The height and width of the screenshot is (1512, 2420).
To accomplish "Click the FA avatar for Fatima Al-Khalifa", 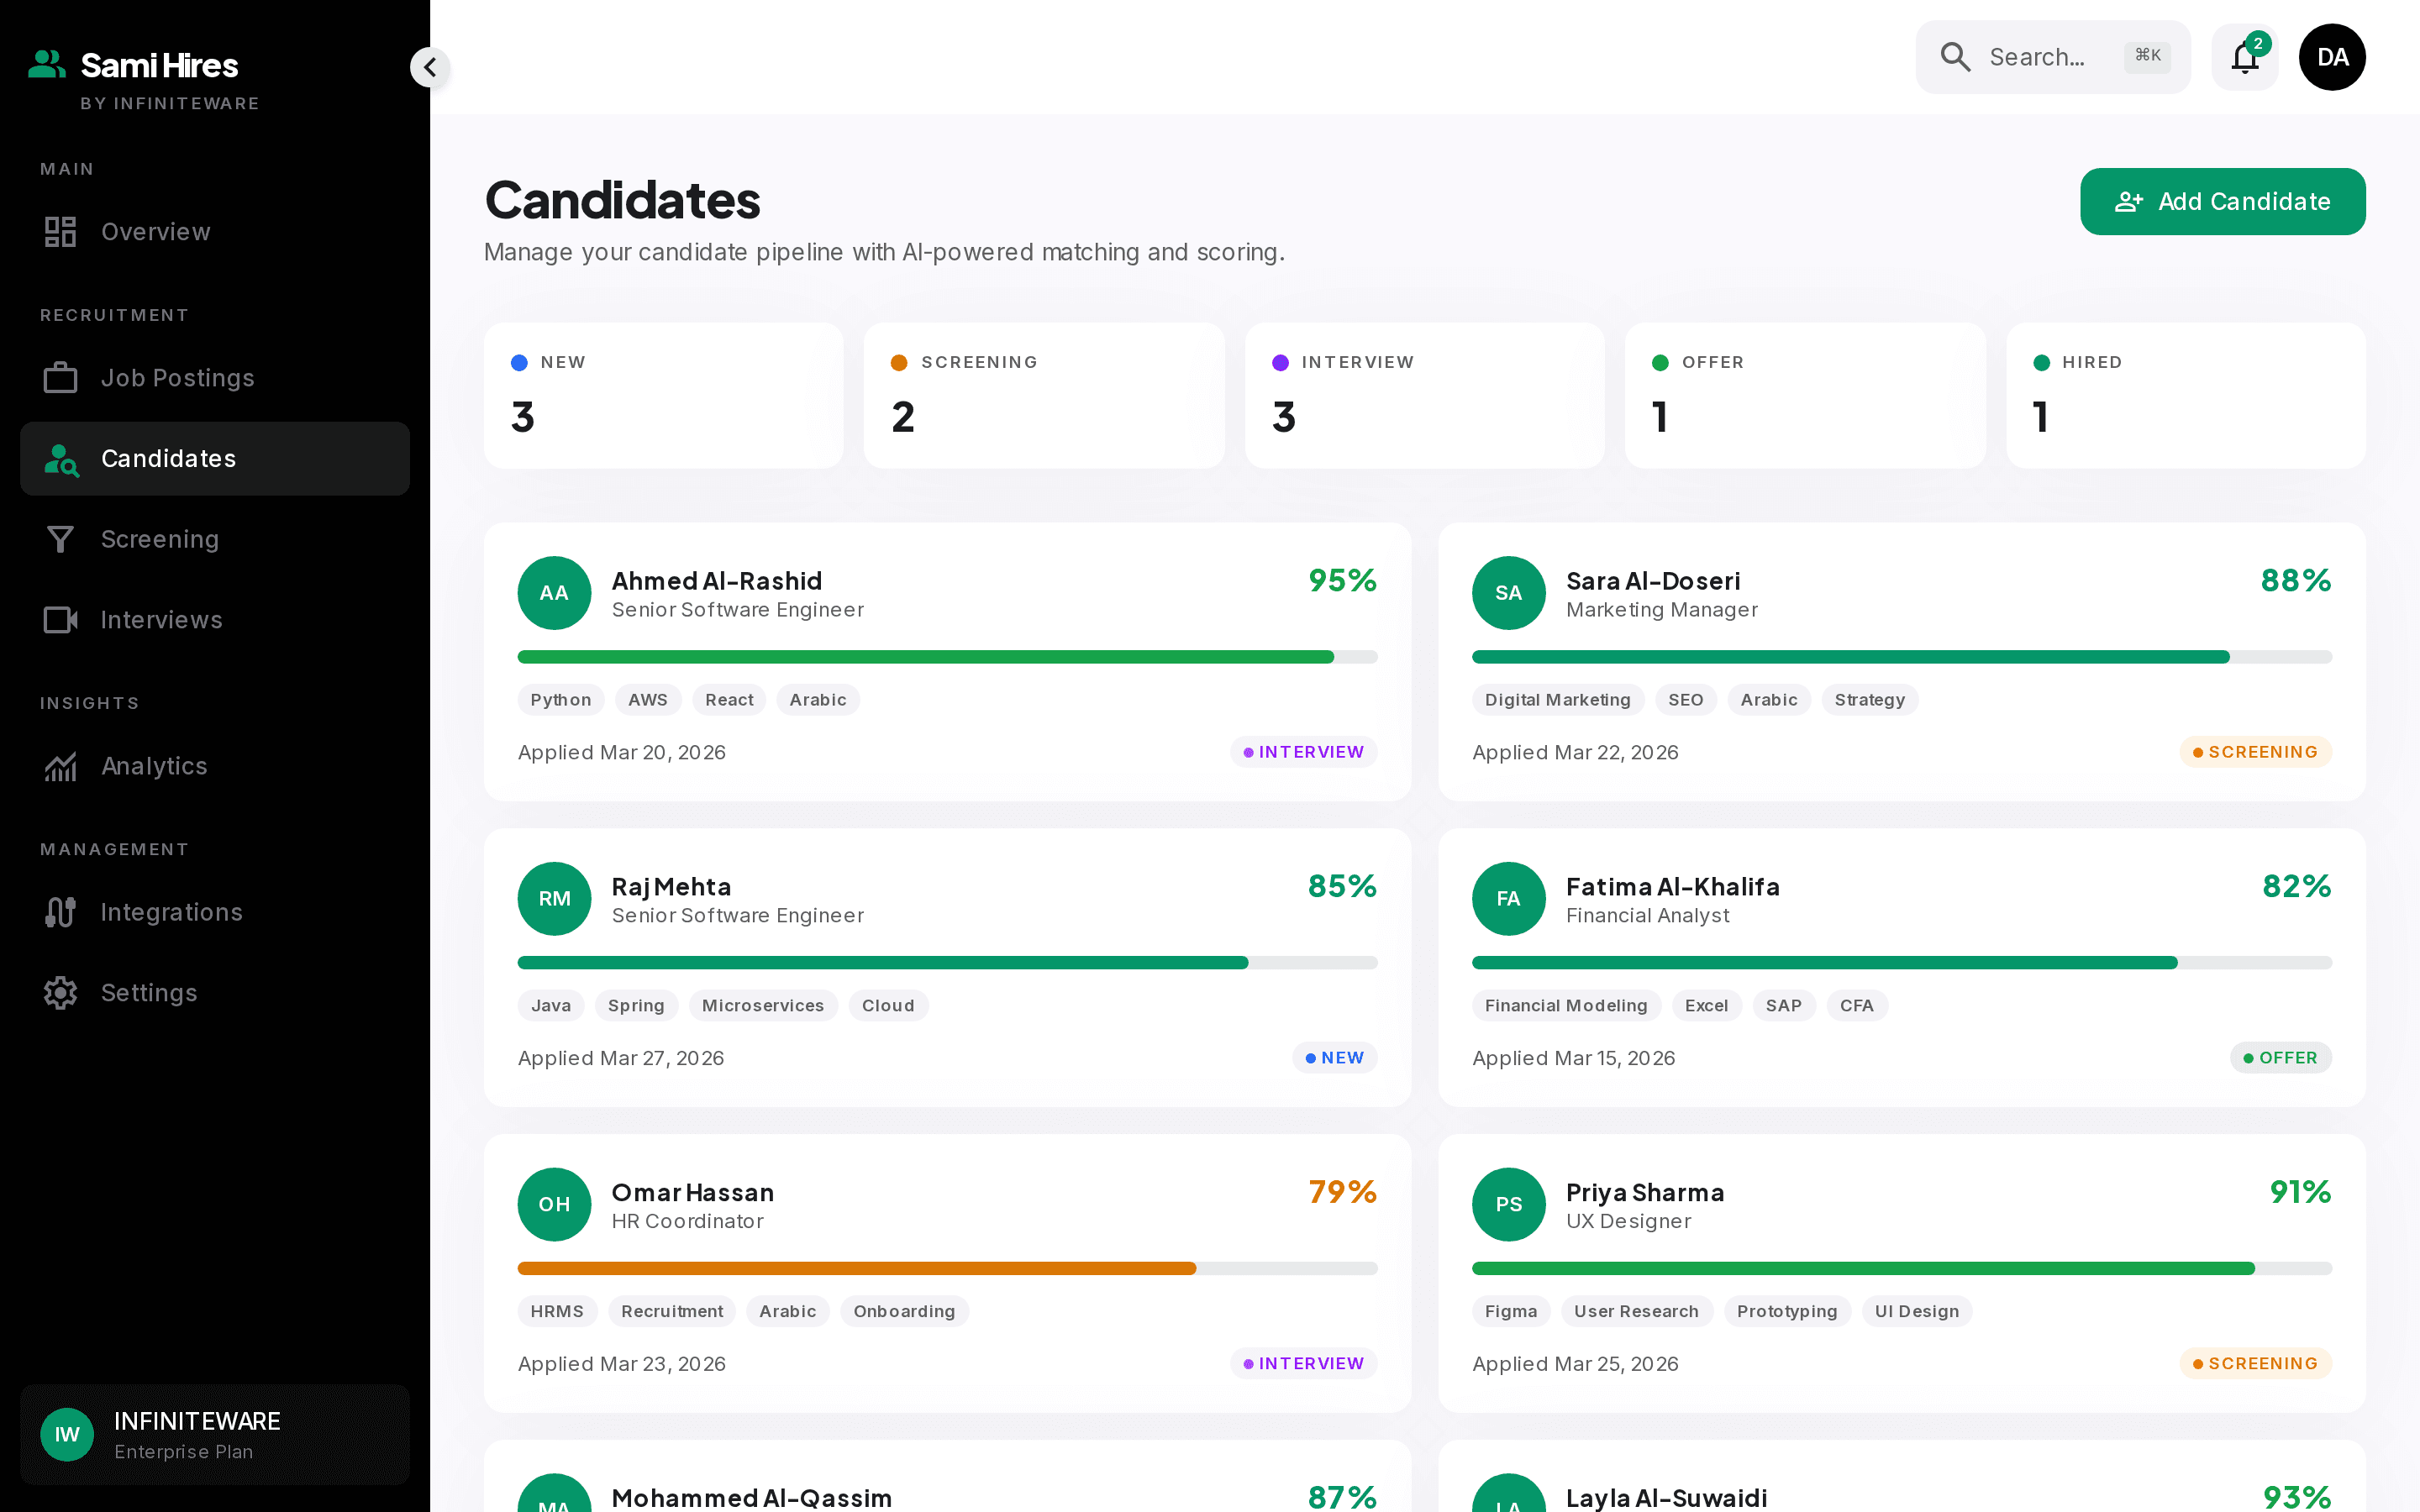I will pos(1509,898).
